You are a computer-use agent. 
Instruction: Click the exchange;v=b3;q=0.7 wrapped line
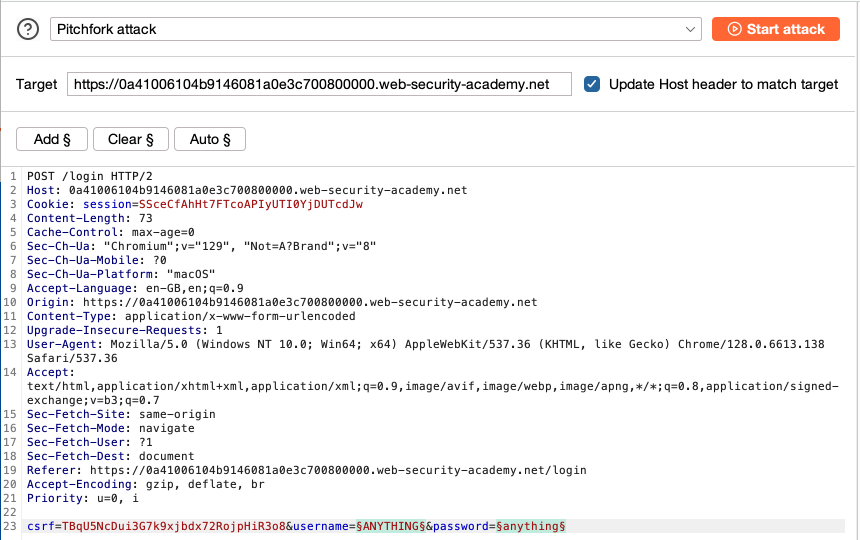tap(93, 400)
